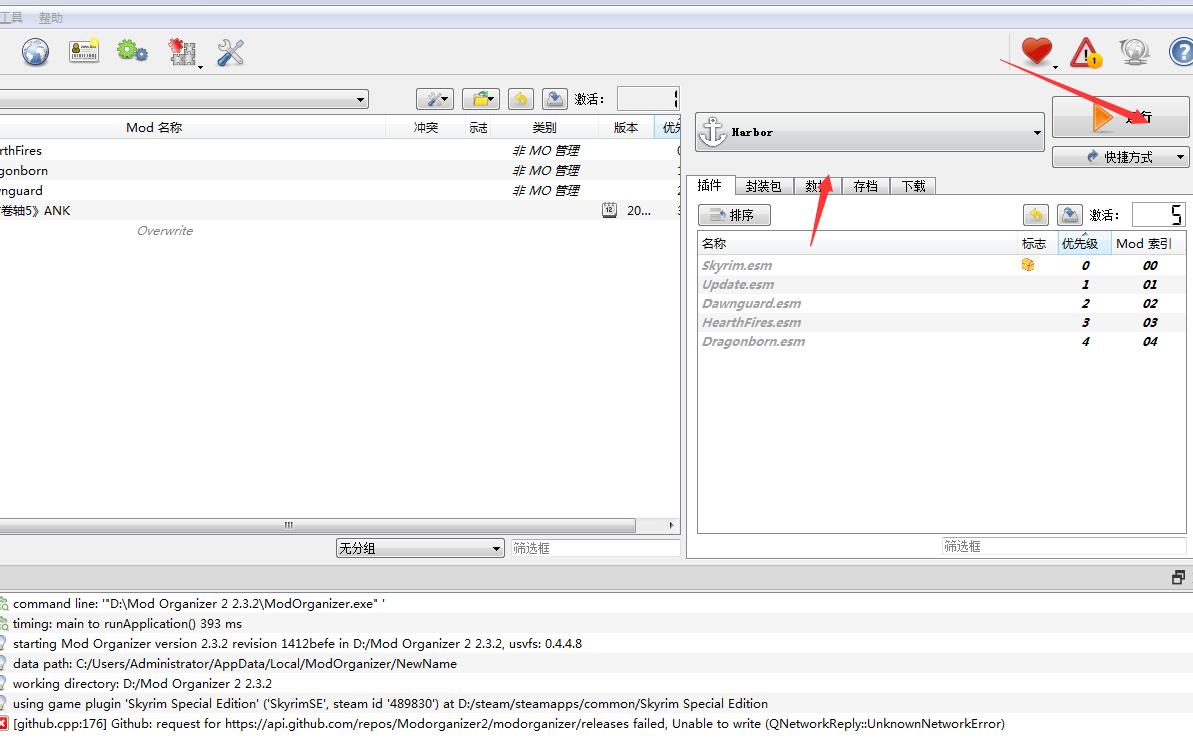Sort plugins by Mod 索引 header
The height and width of the screenshot is (752, 1193).
point(1147,244)
